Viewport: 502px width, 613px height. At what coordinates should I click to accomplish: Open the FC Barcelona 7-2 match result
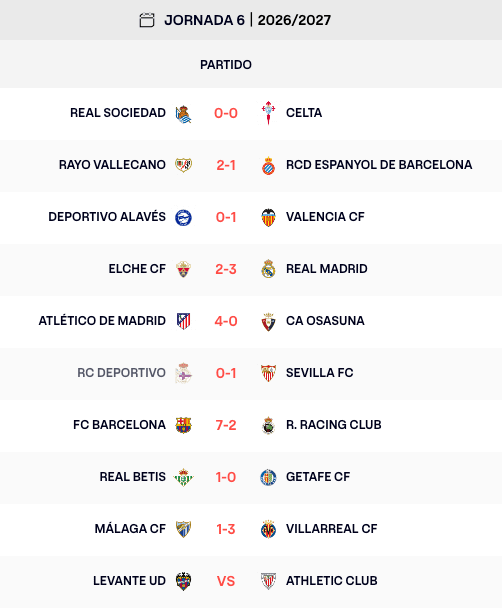tap(226, 425)
